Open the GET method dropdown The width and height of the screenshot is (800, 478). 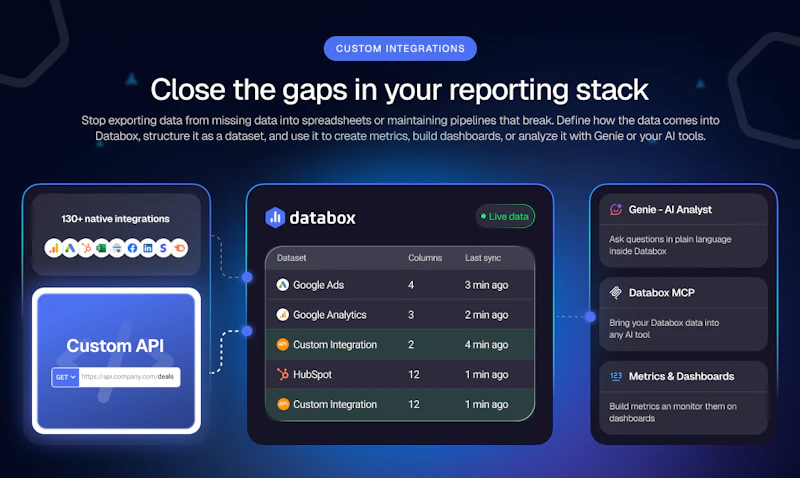pos(65,377)
